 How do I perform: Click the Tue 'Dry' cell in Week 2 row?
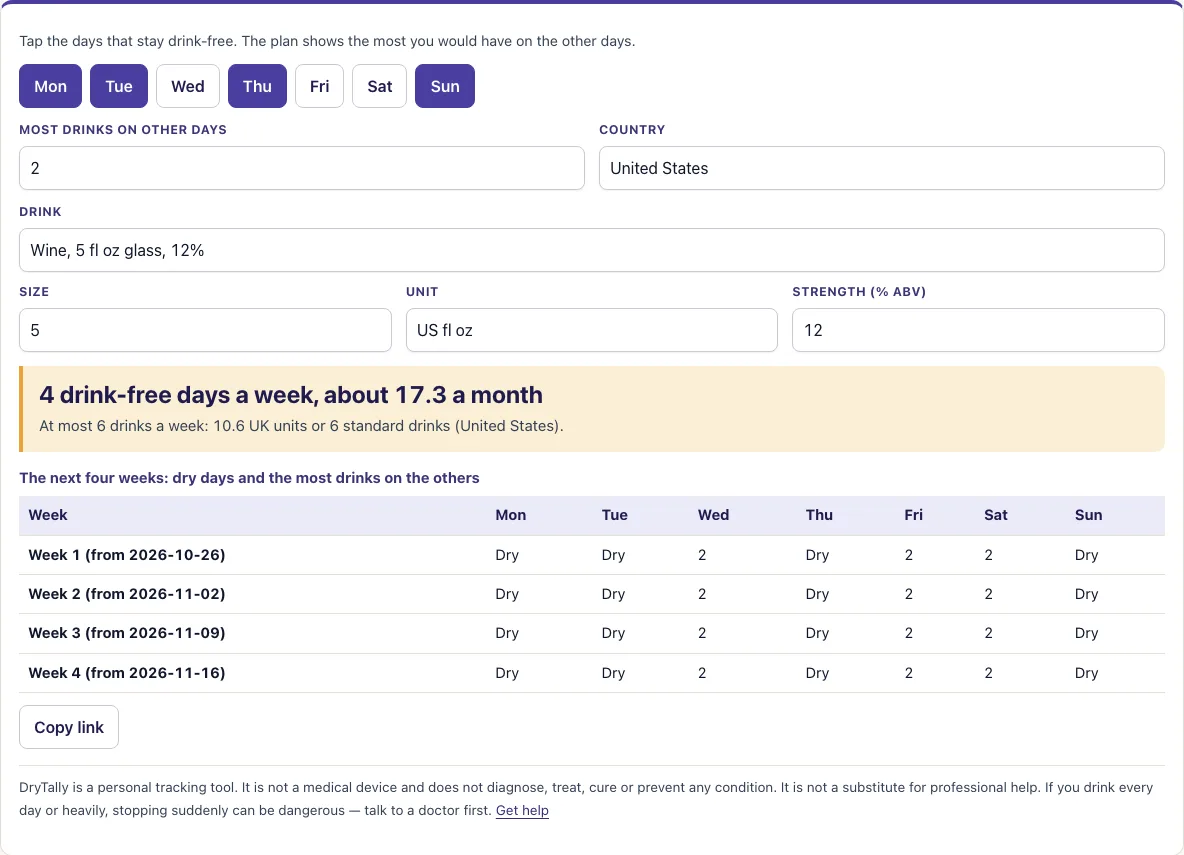tap(613, 594)
